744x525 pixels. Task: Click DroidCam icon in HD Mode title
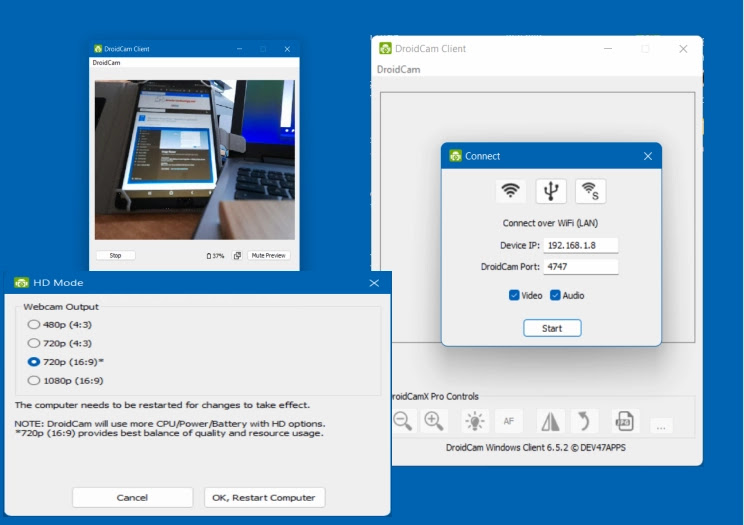click(x=21, y=282)
